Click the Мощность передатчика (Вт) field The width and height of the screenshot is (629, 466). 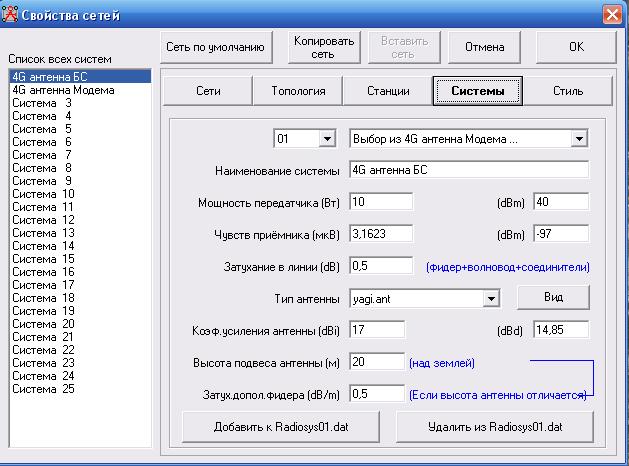(x=381, y=202)
